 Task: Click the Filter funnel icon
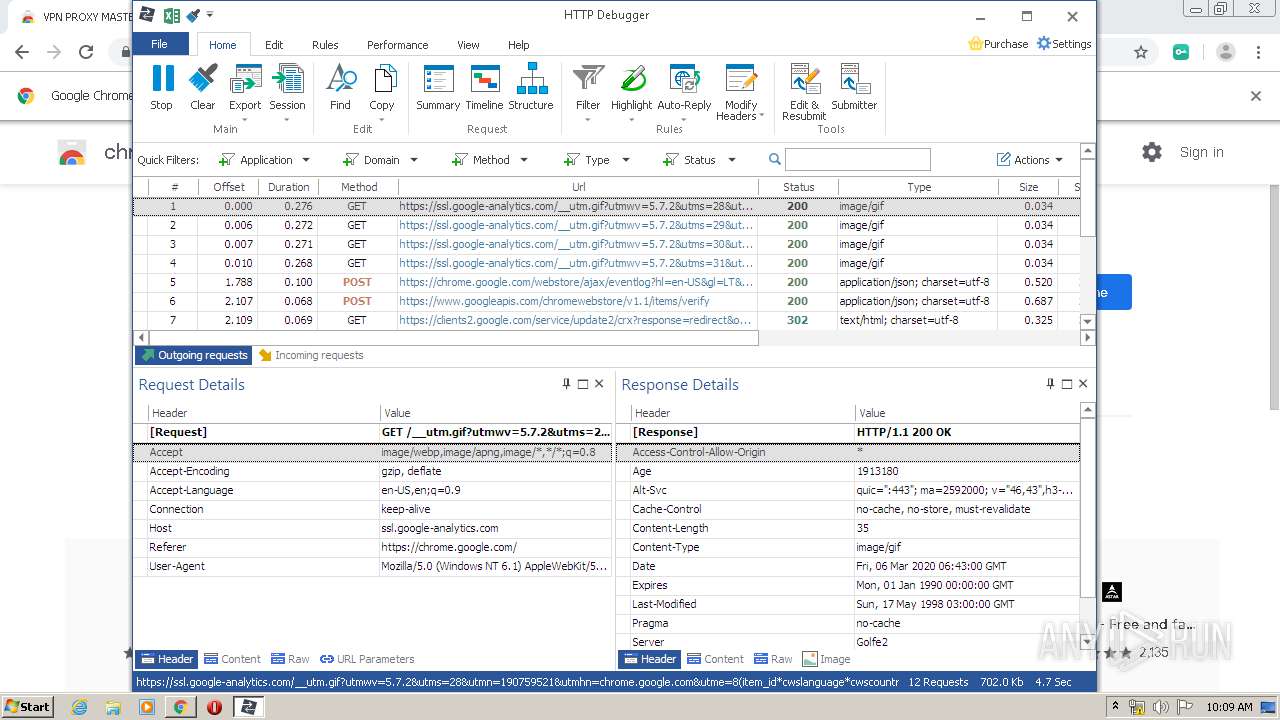click(588, 78)
